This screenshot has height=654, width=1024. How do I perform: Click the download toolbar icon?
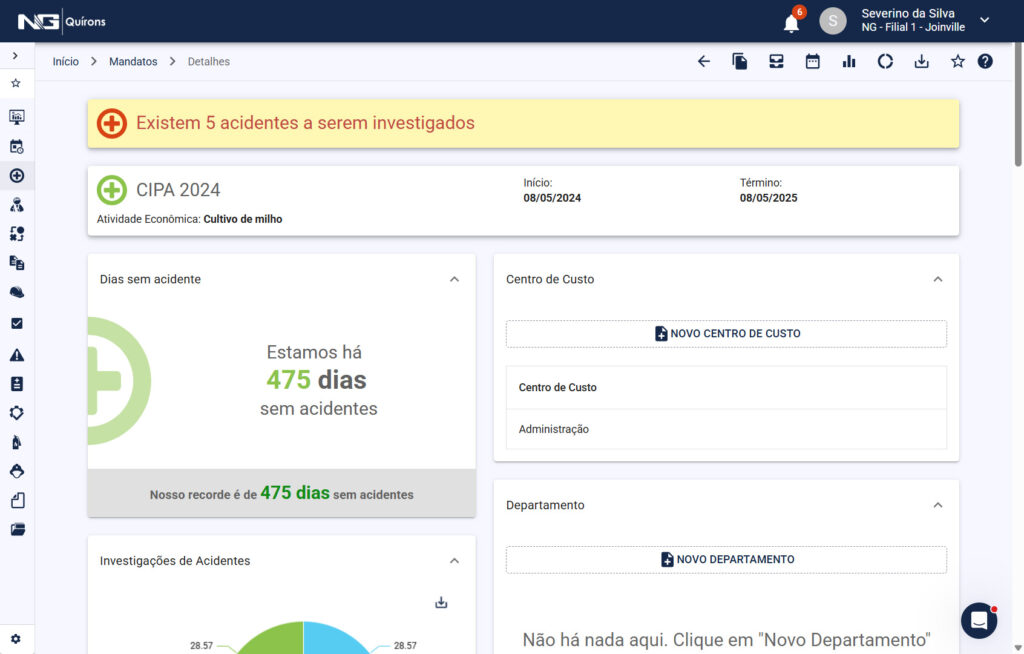(x=921, y=61)
